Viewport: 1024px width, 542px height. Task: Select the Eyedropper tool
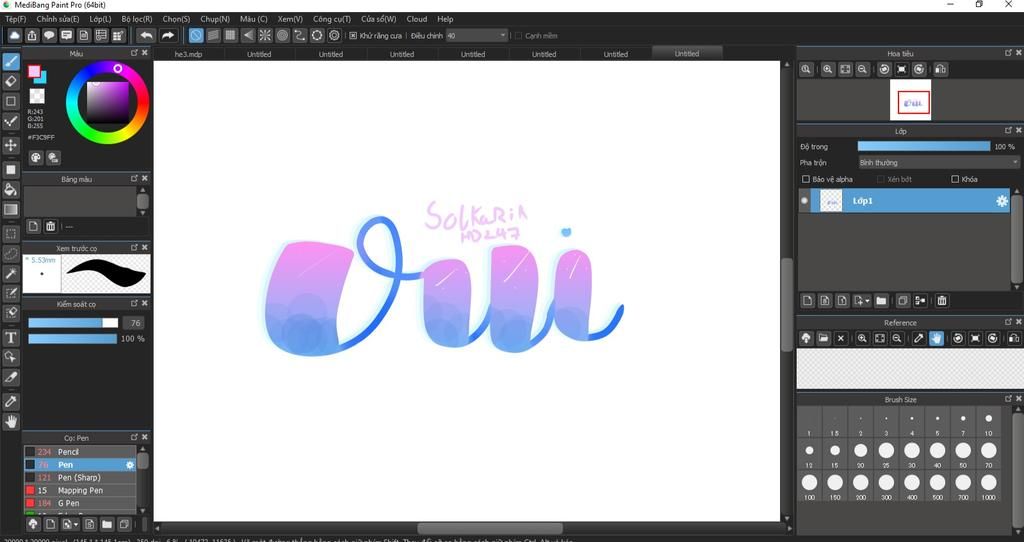point(11,401)
